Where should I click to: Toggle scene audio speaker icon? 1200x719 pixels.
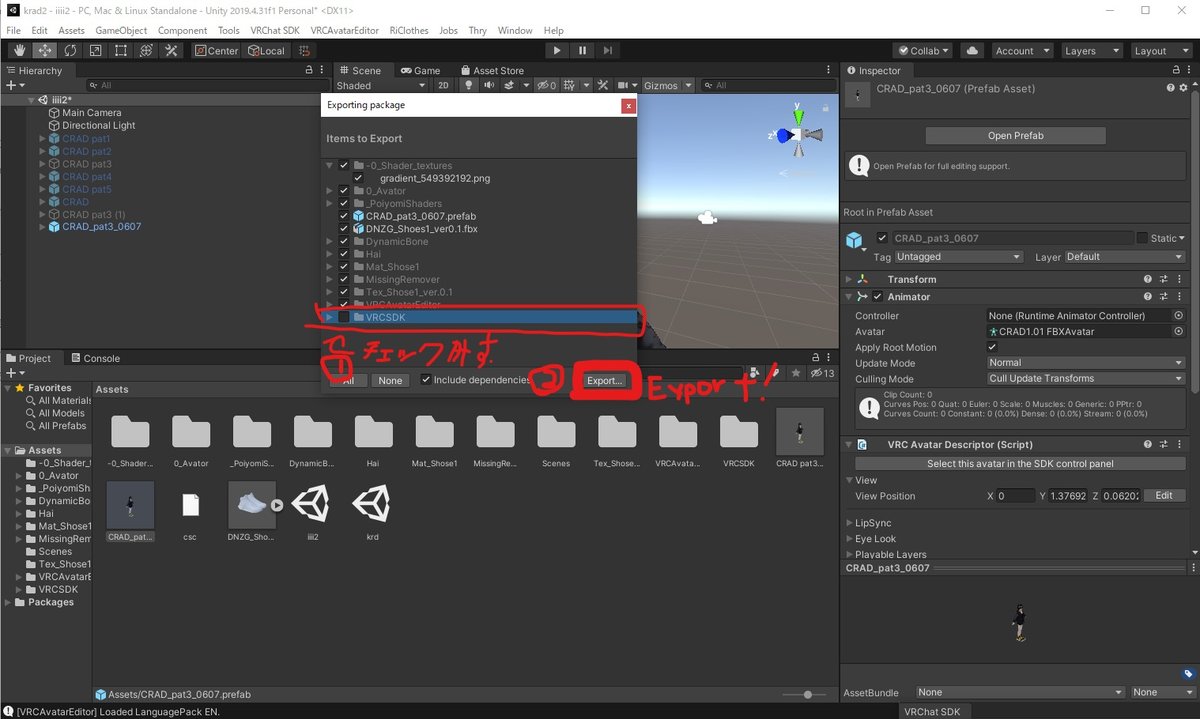click(x=489, y=85)
